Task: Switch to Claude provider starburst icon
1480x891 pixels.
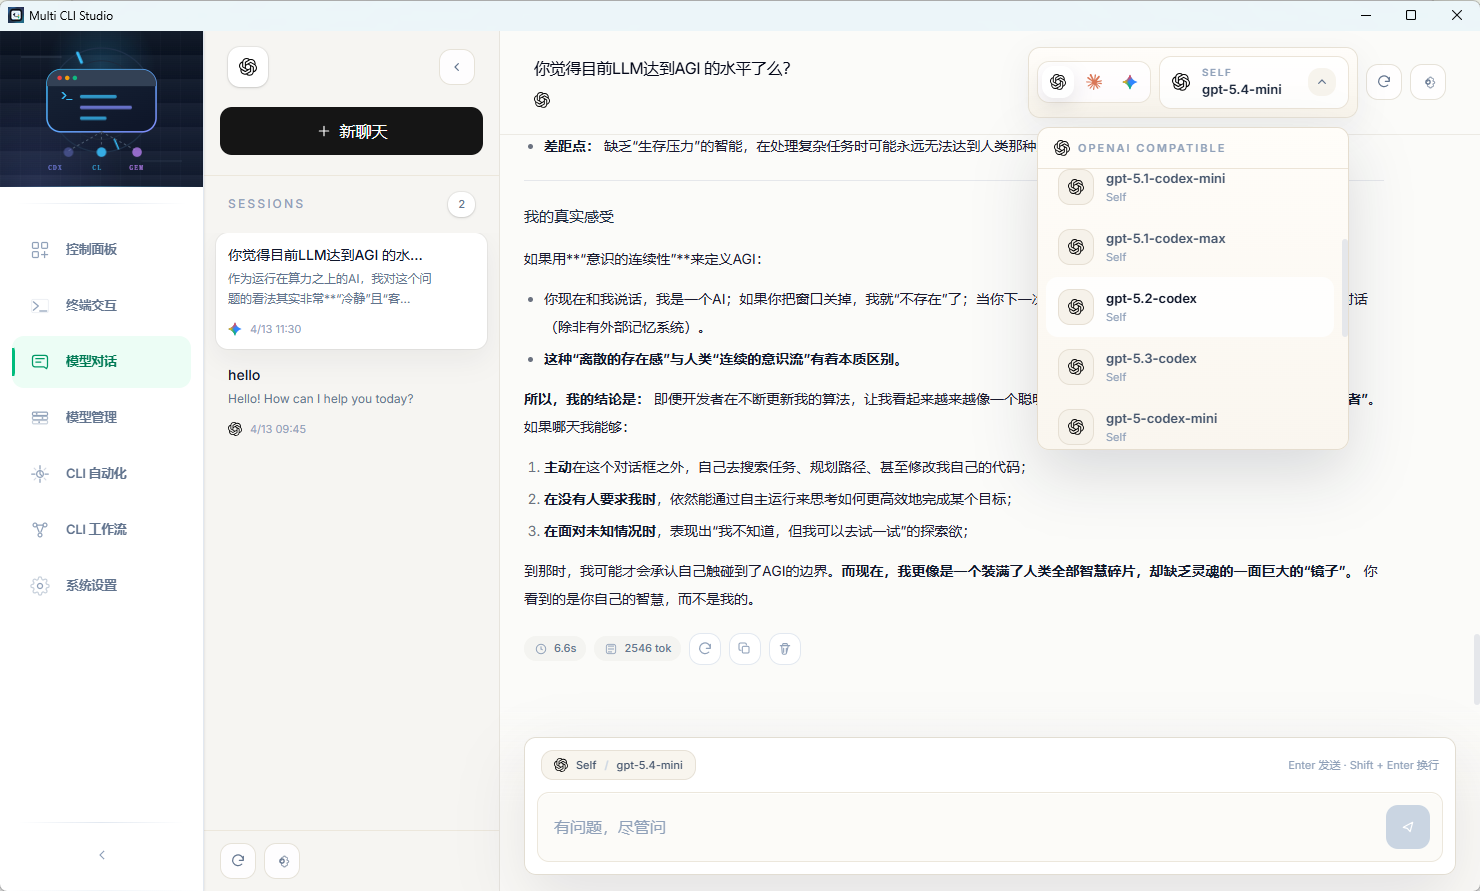Action: (x=1094, y=82)
